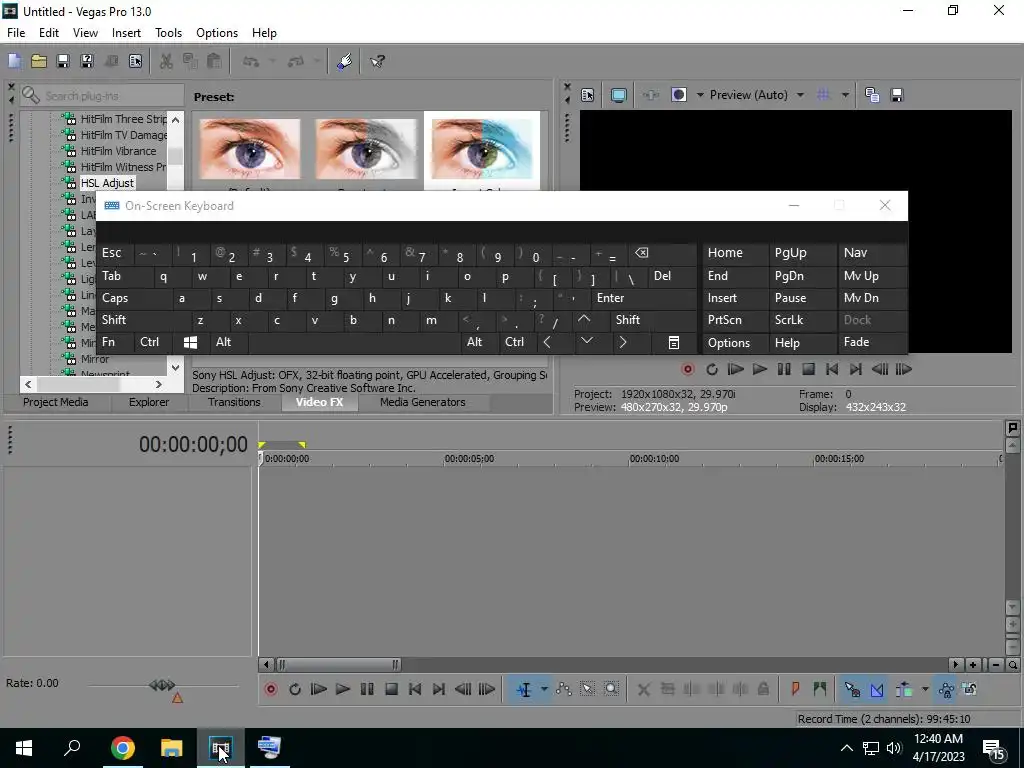Go to Start in timeline transport
This screenshot has width=1024, height=768.
tap(415, 690)
